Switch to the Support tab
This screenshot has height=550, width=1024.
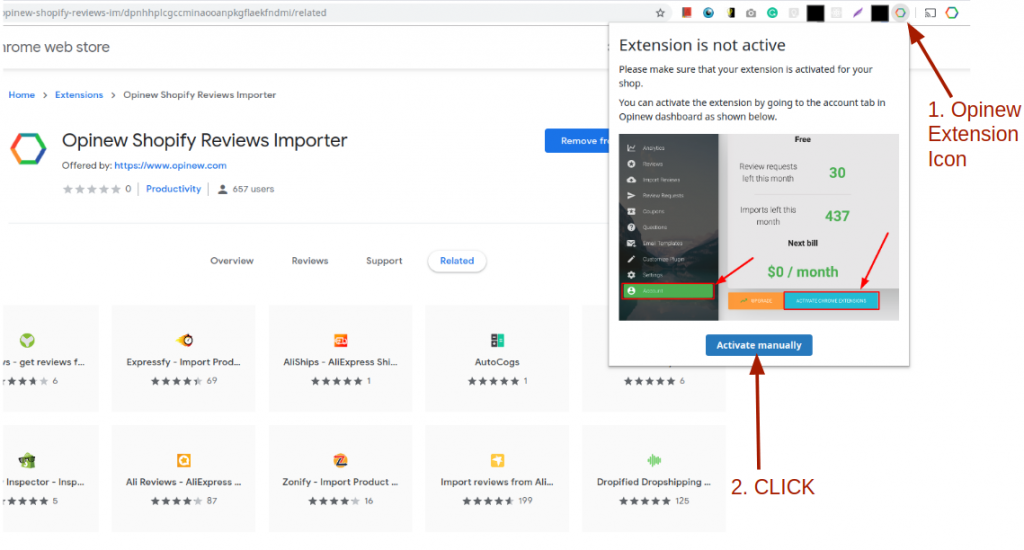click(x=384, y=261)
